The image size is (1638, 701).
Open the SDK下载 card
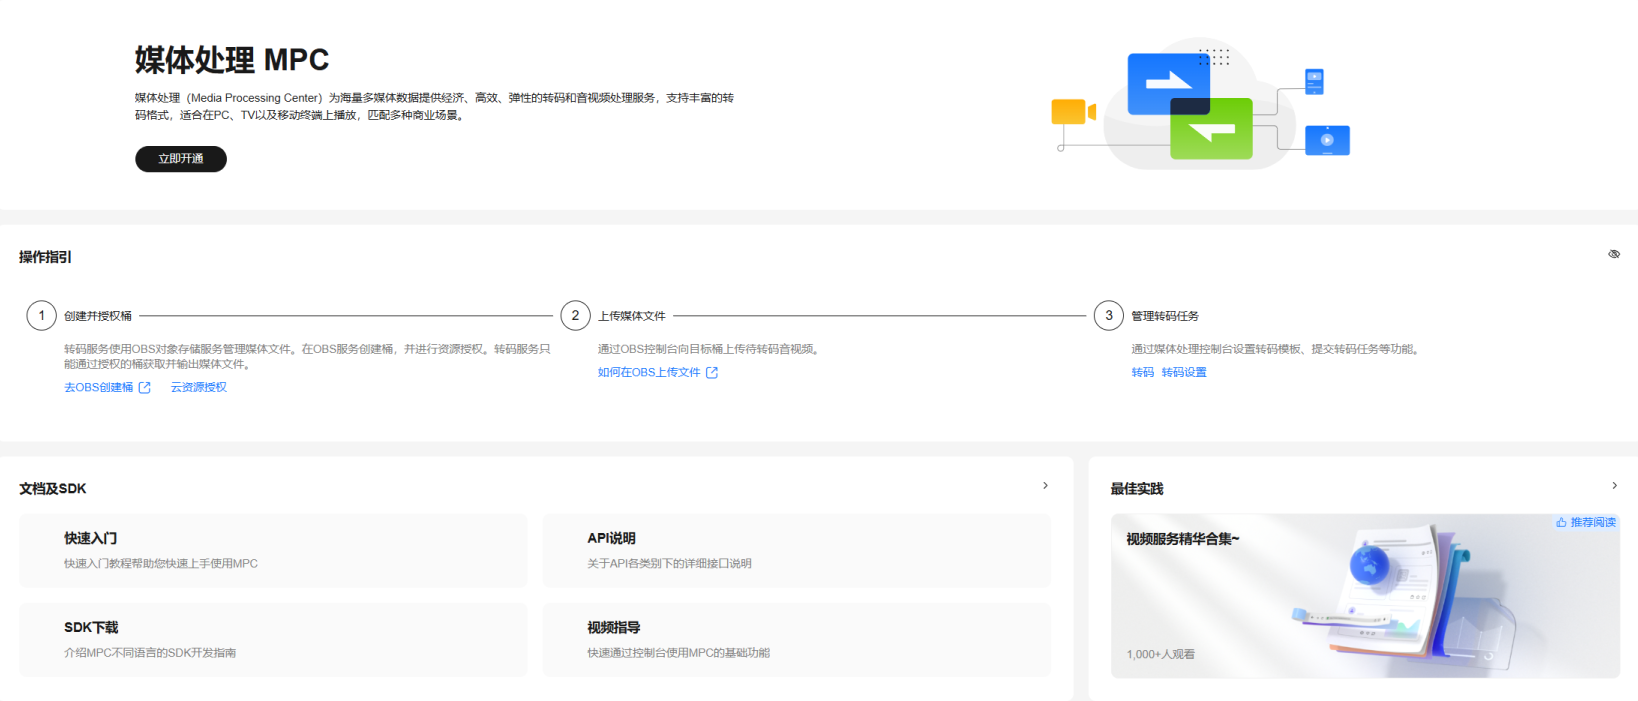(273, 640)
